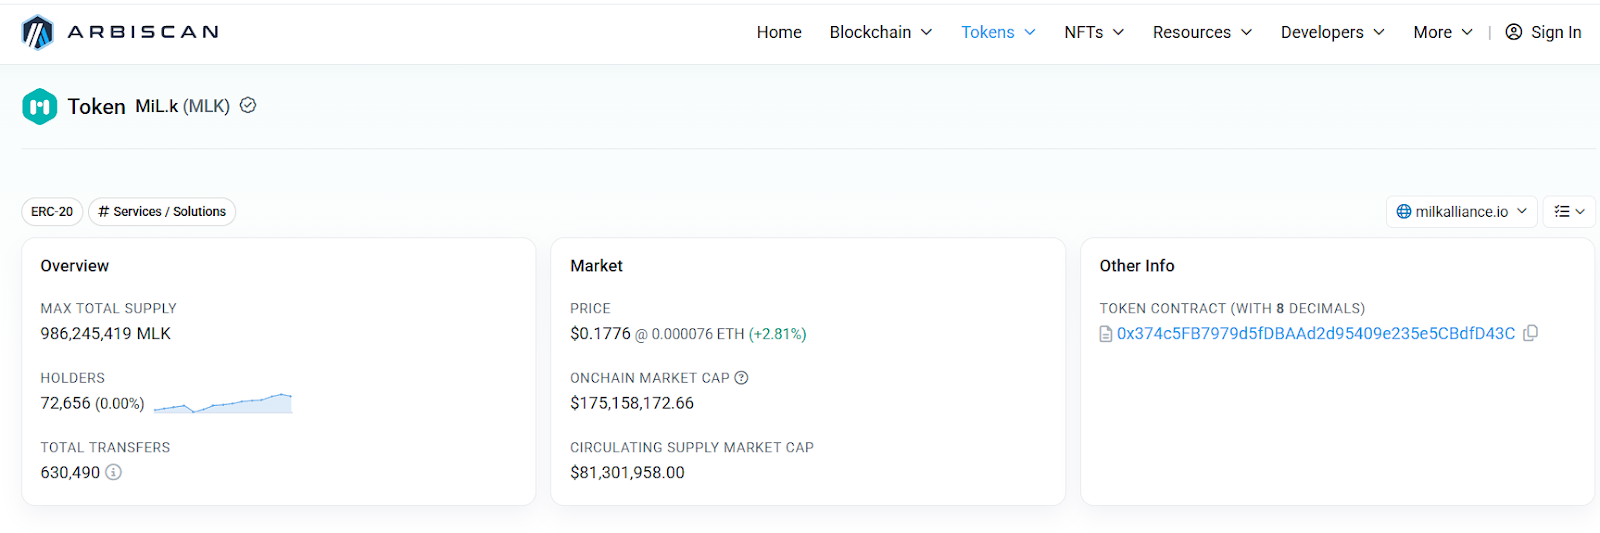1600x533 pixels.
Task: Click the info icon next to total transfers
Action: (x=113, y=472)
